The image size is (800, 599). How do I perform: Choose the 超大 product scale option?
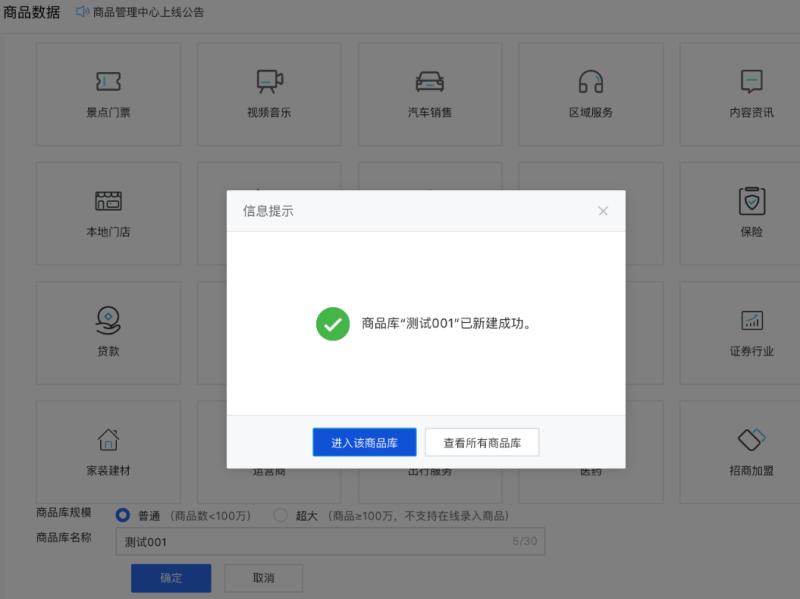280,515
